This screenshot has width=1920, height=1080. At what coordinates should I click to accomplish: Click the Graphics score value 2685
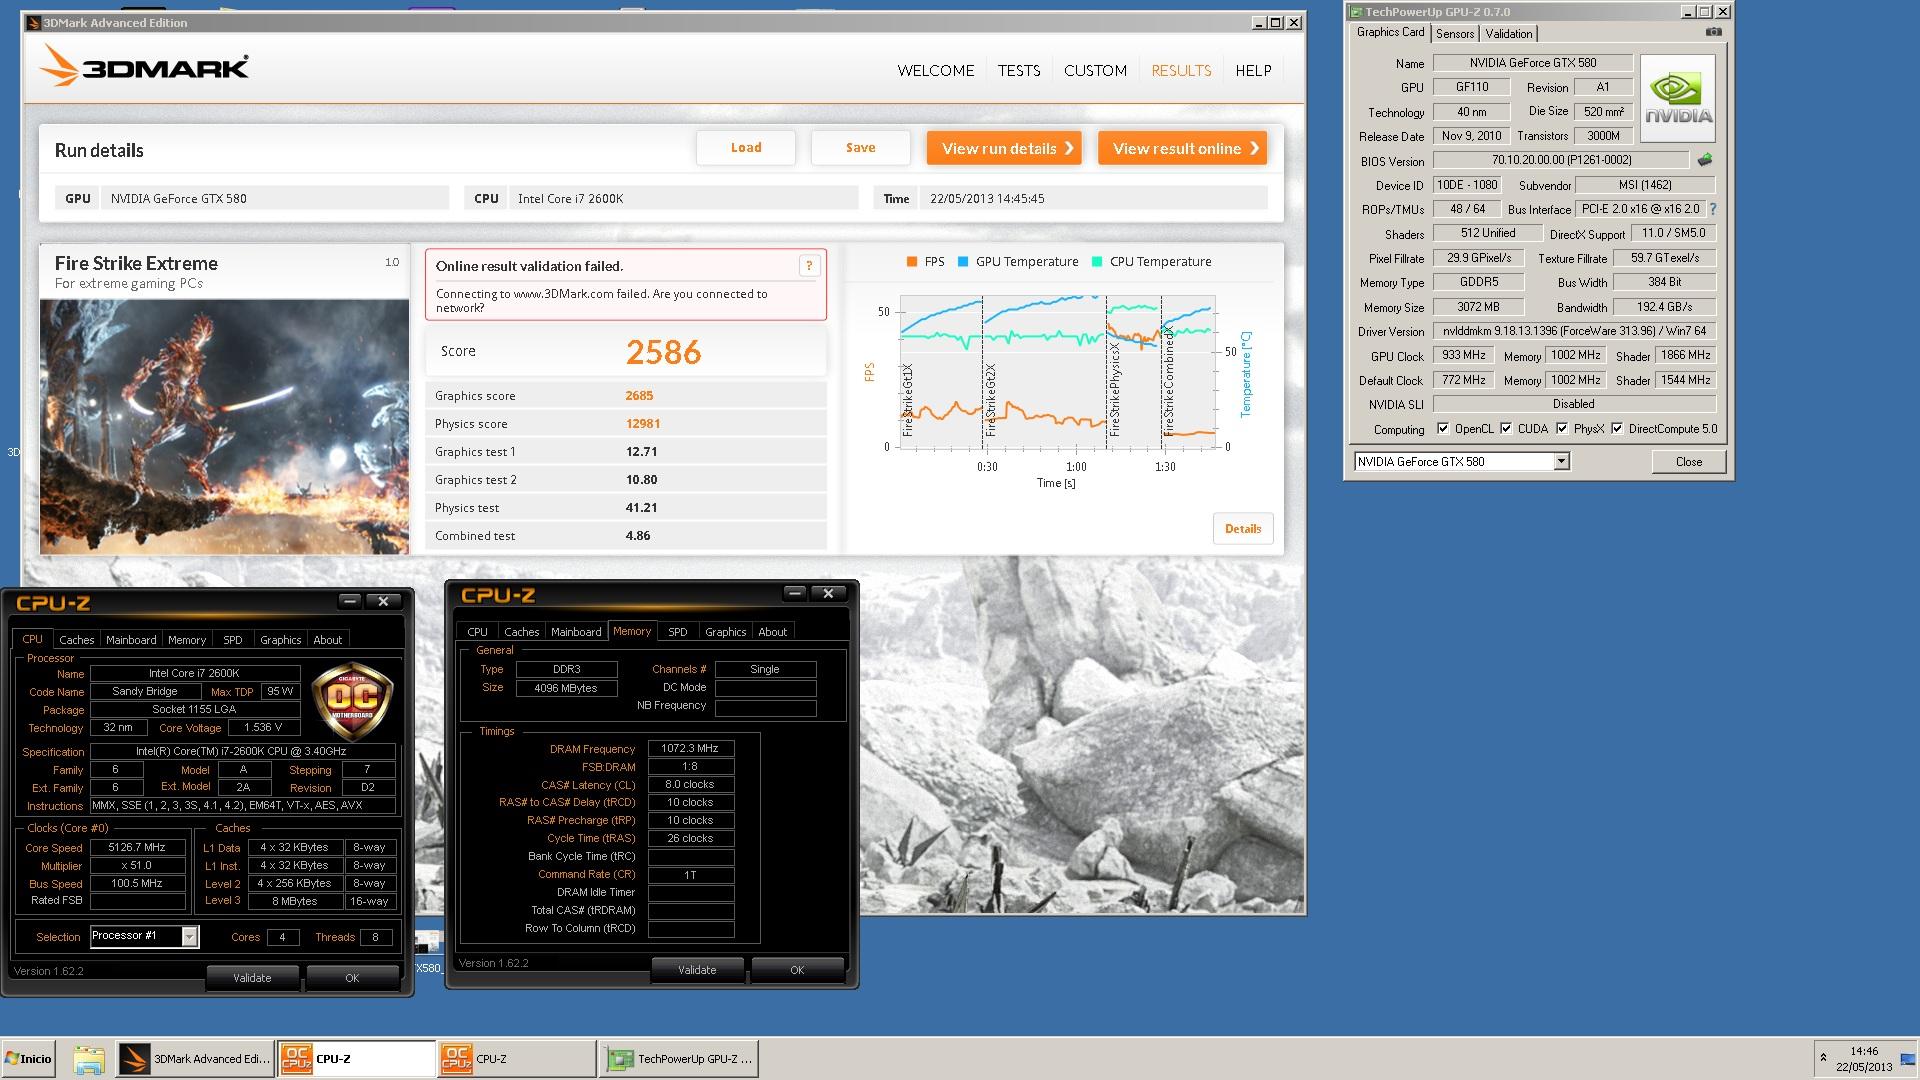(639, 395)
